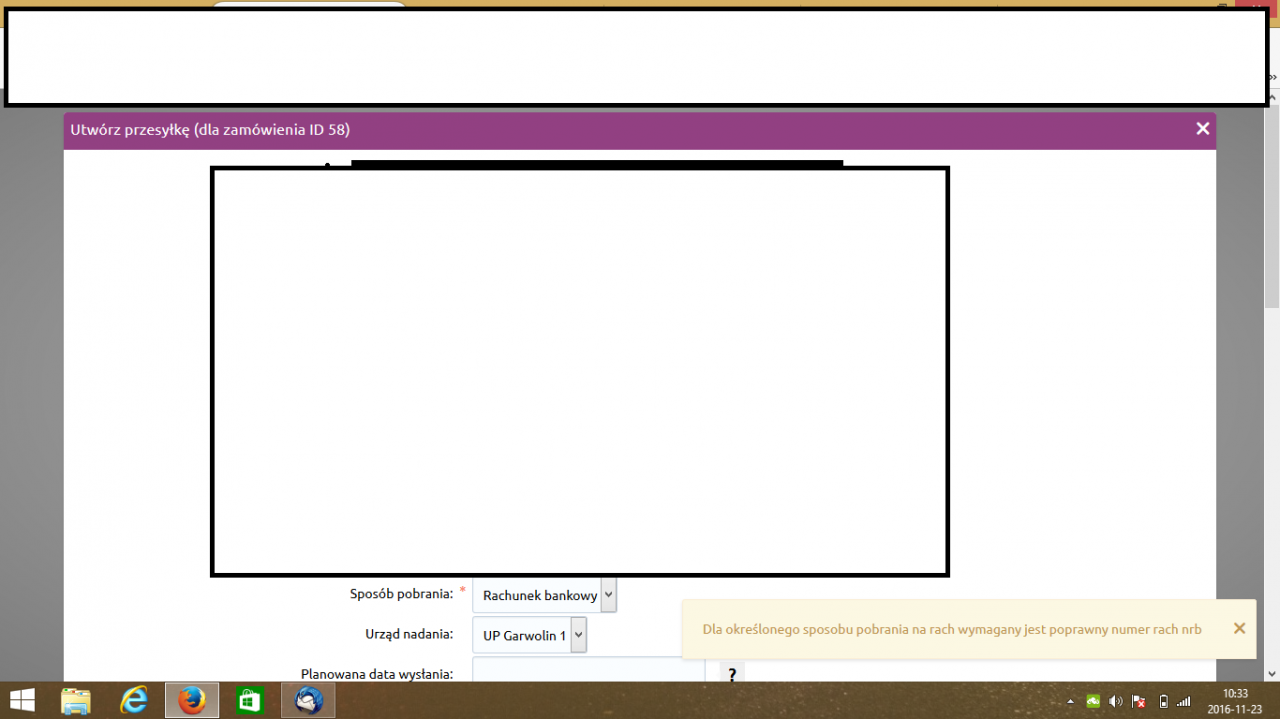The height and width of the screenshot is (719, 1280).
Task: Show hidden system tray icons
Action: (1070, 701)
